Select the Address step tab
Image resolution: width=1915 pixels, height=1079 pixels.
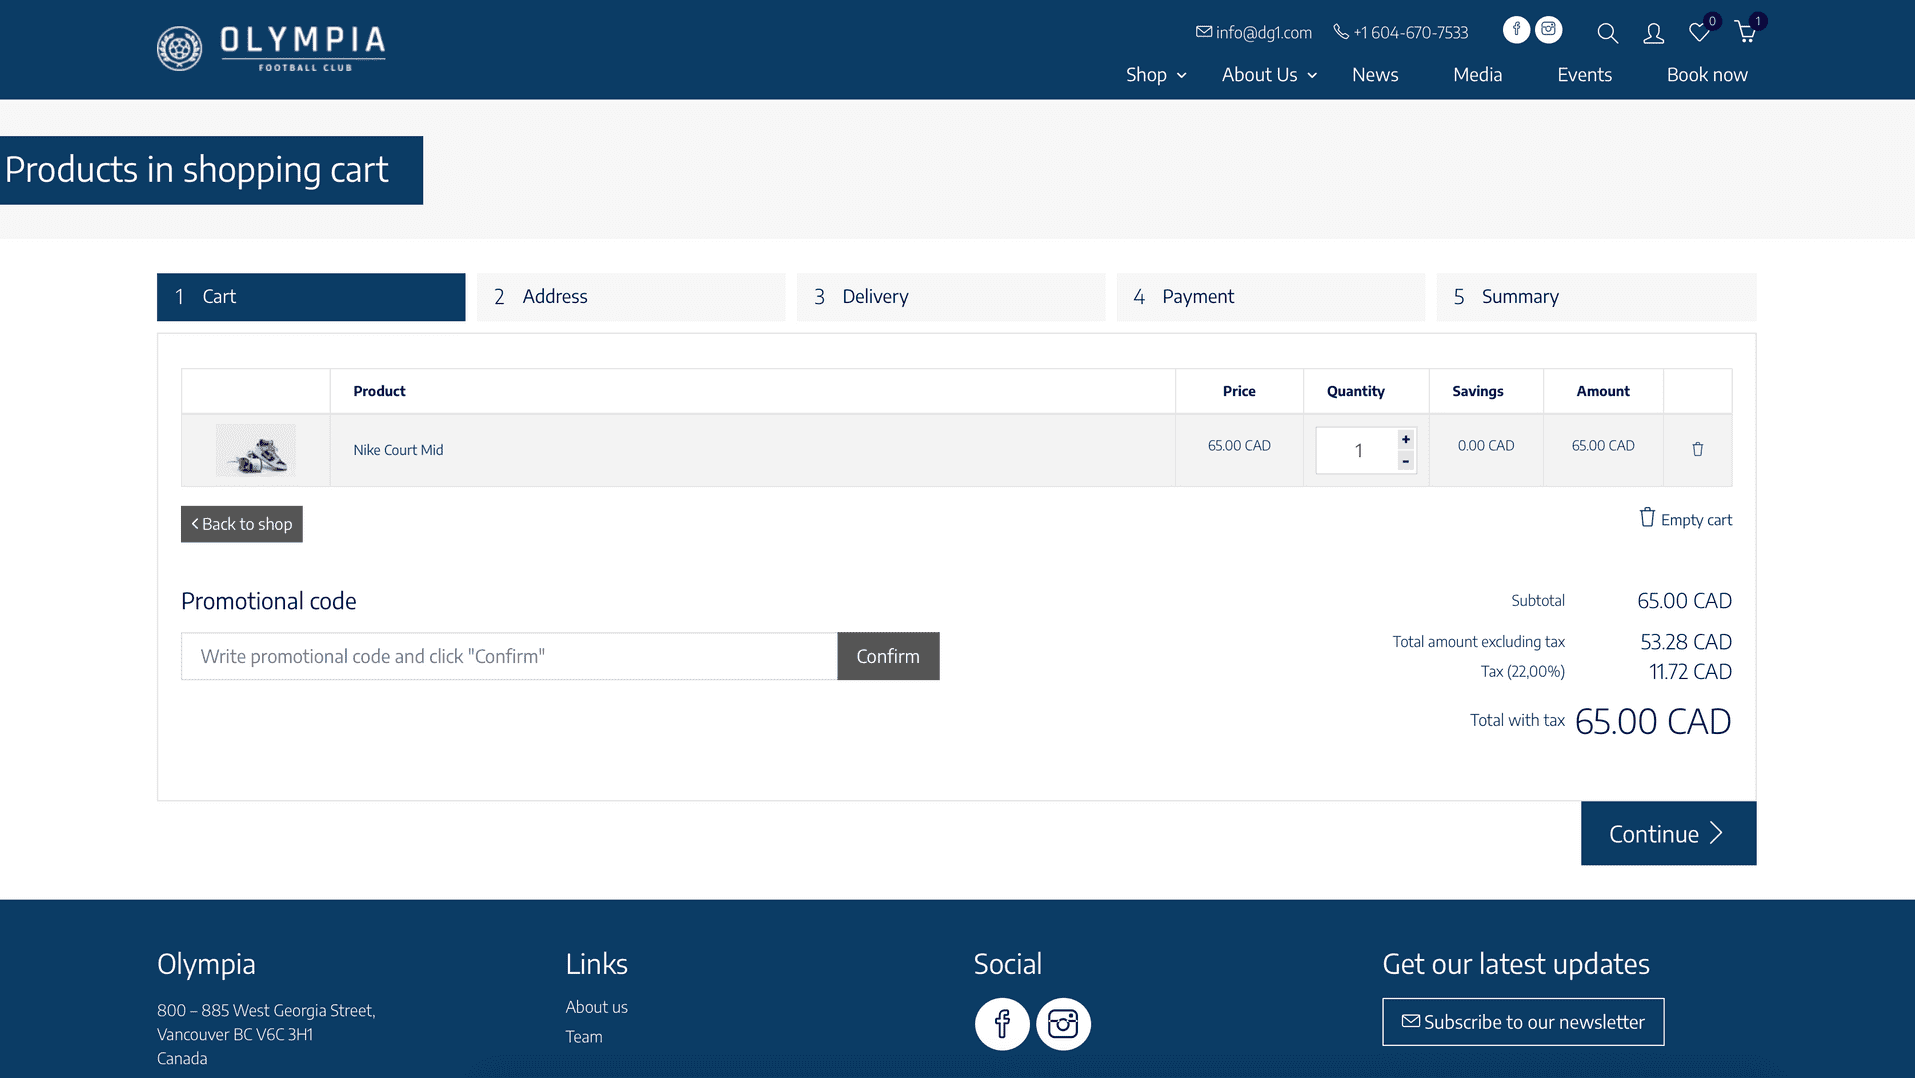631,297
